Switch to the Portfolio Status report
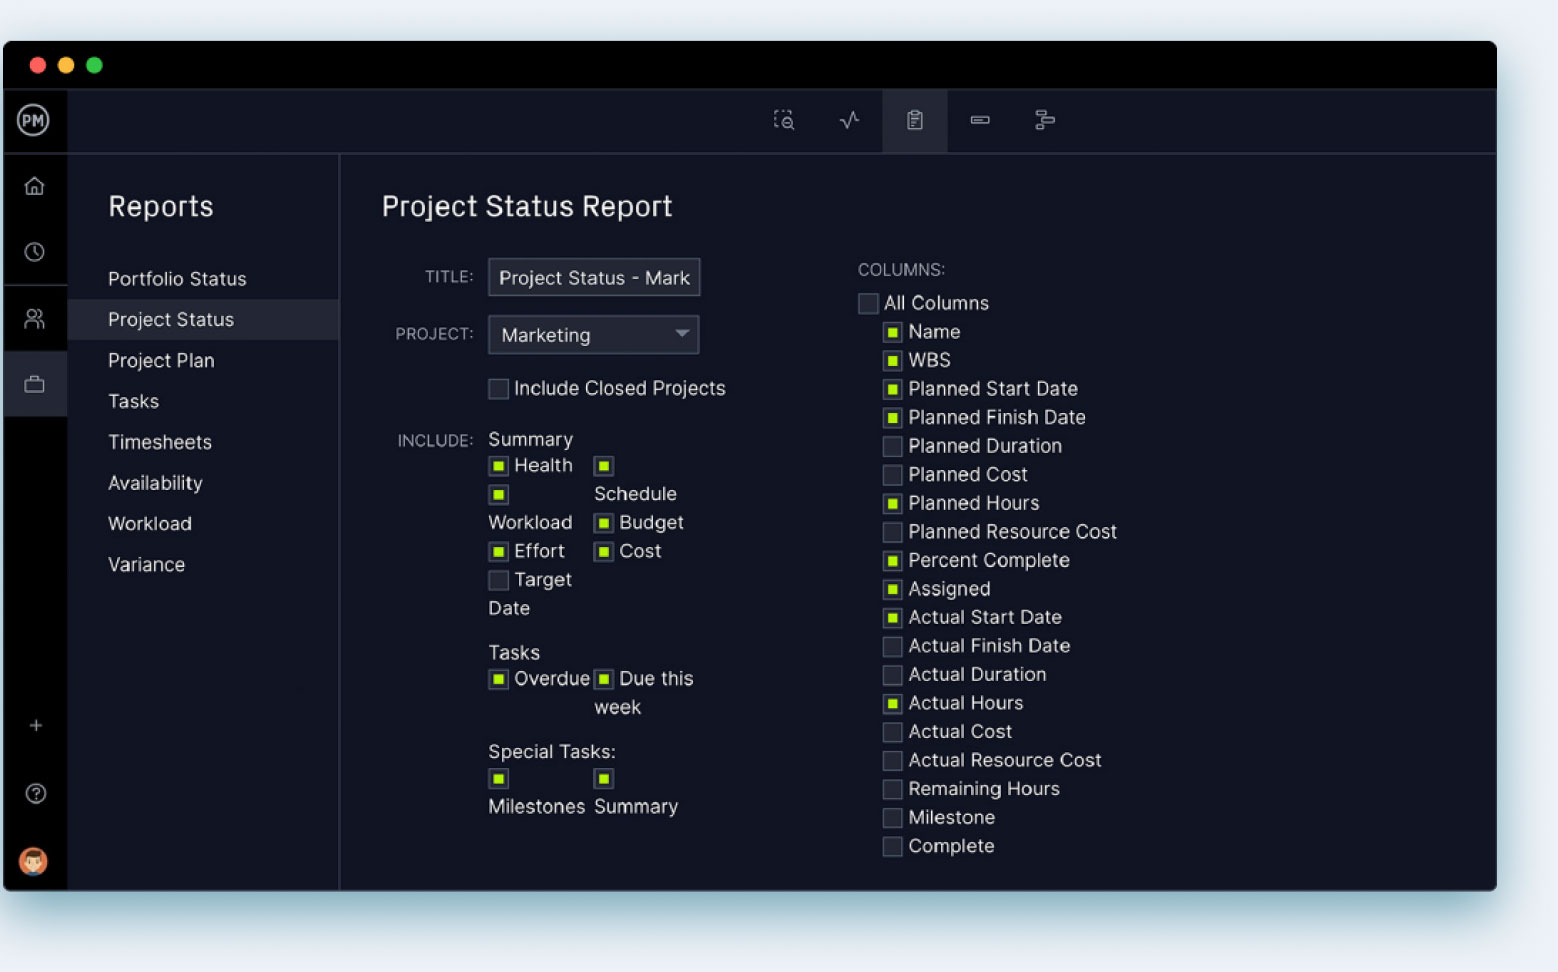Screen dimensions: 1558x972 (177, 278)
